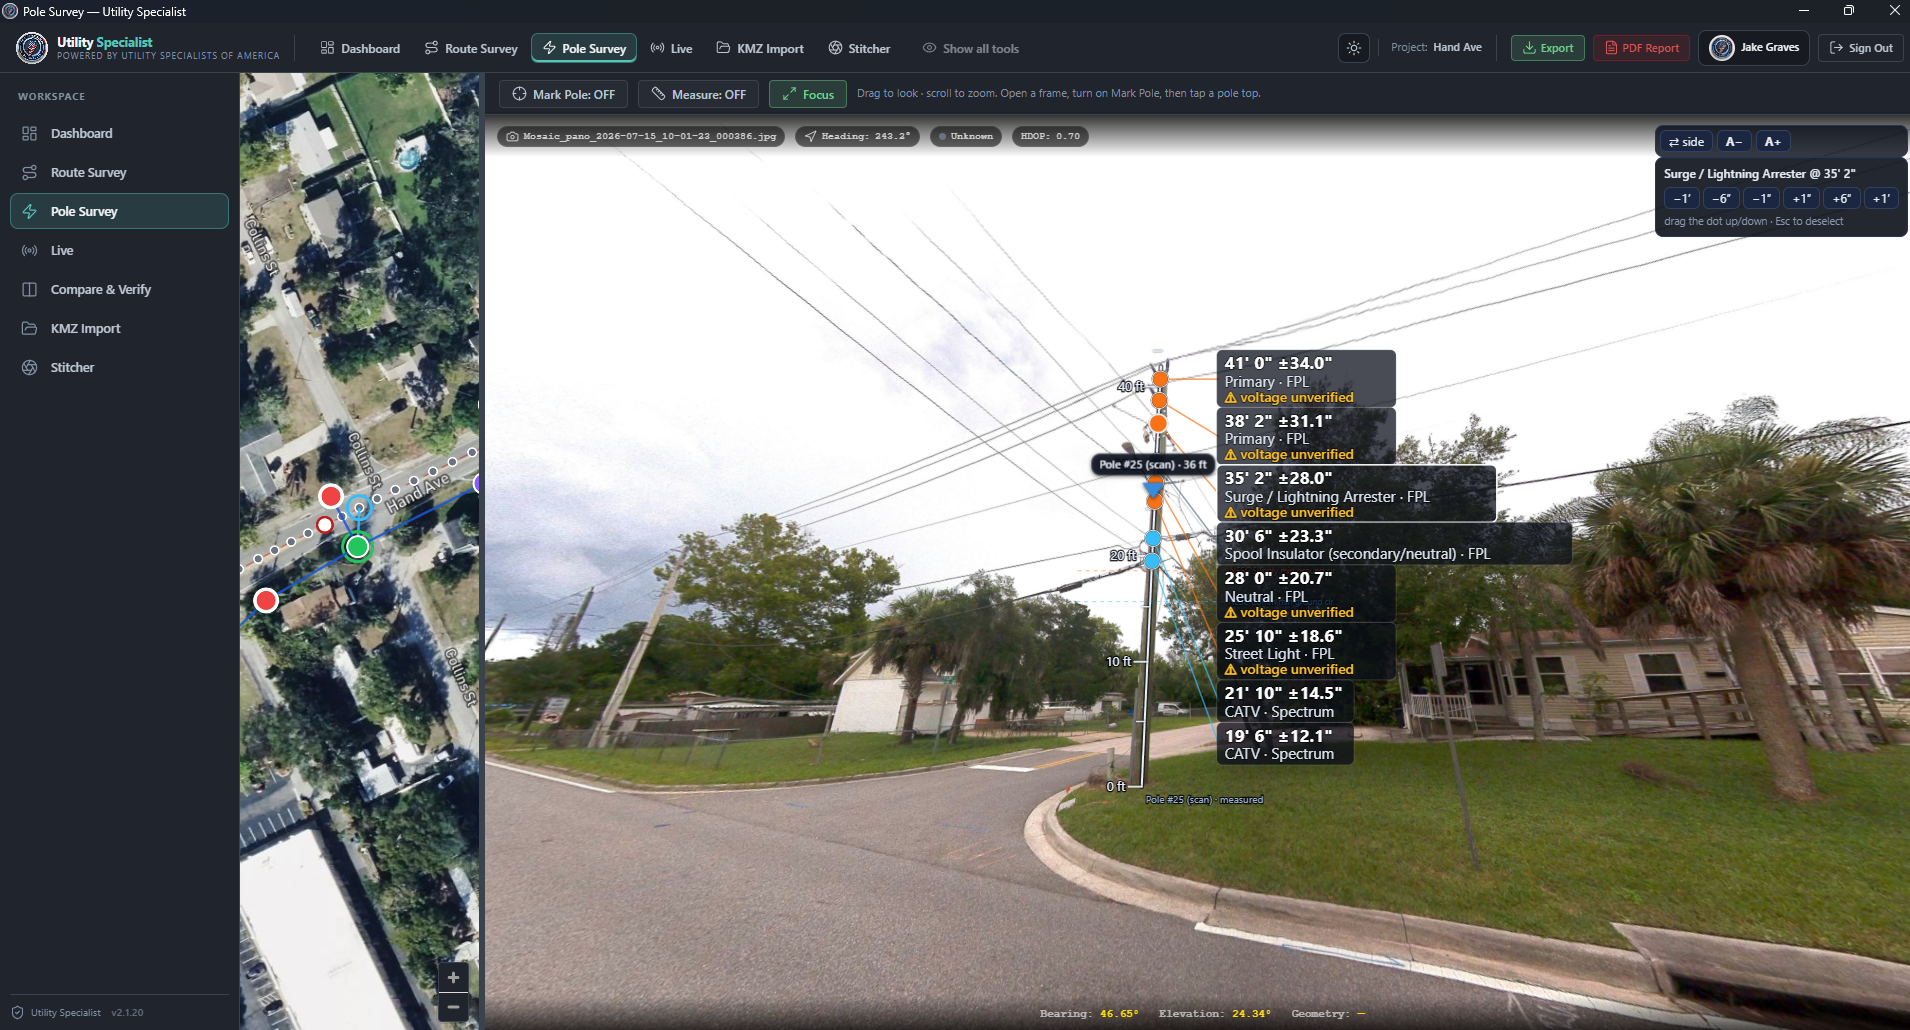1910x1030 pixels.
Task: Select the lower red map marker
Action: click(266, 600)
